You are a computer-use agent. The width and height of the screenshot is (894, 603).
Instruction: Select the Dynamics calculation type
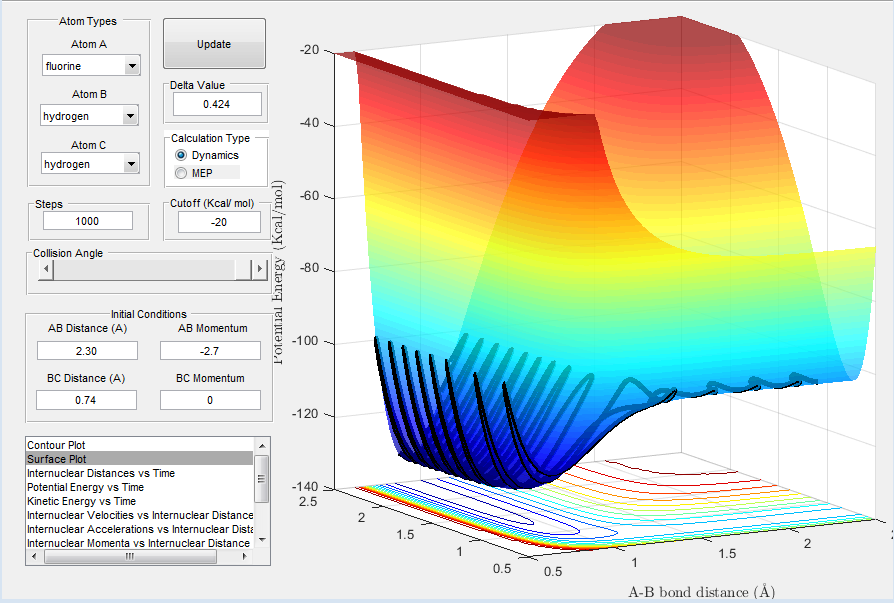click(181, 156)
